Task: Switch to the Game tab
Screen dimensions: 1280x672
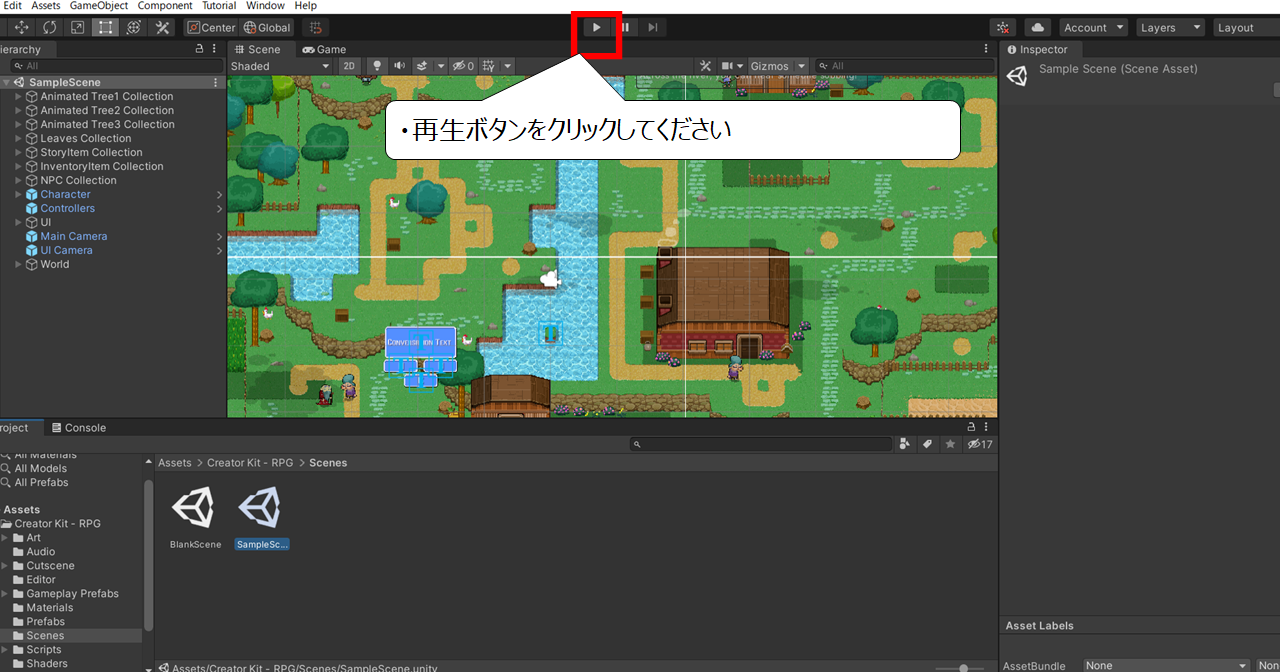Action: point(324,49)
